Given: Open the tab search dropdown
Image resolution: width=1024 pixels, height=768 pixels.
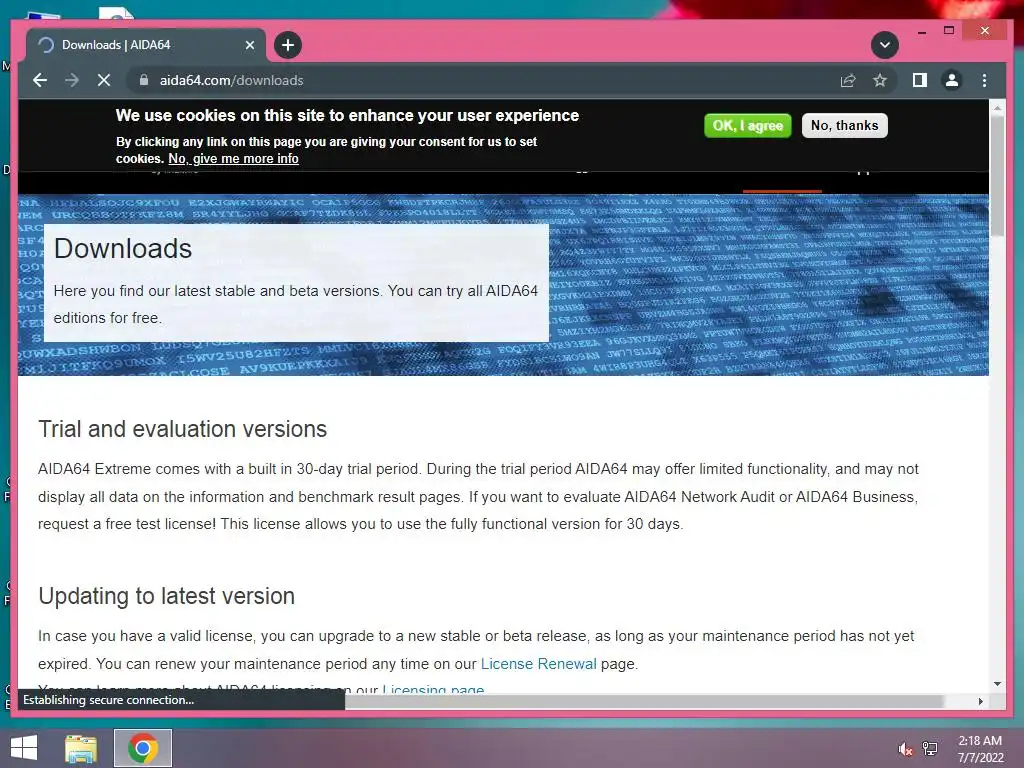Looking at the screenshot, I should click(885, 45).
